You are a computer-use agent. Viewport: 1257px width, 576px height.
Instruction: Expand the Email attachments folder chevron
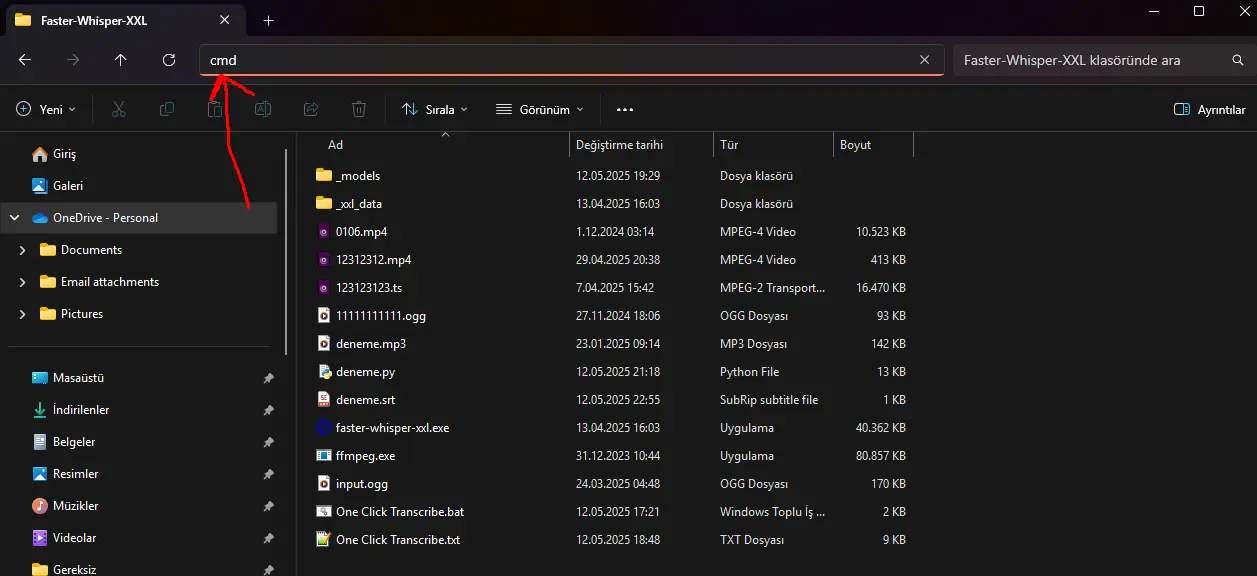click(22, 282)
